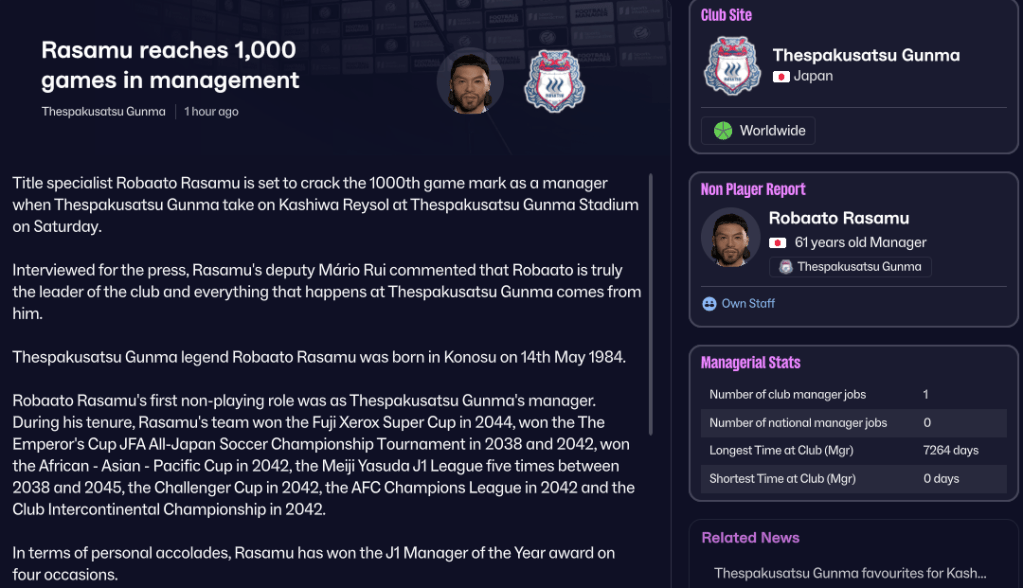This screenshot has height=588, width=1023.
Task: Click the Own Staff smiley icon
Action: pyautogui.click(x=709, y=303)
